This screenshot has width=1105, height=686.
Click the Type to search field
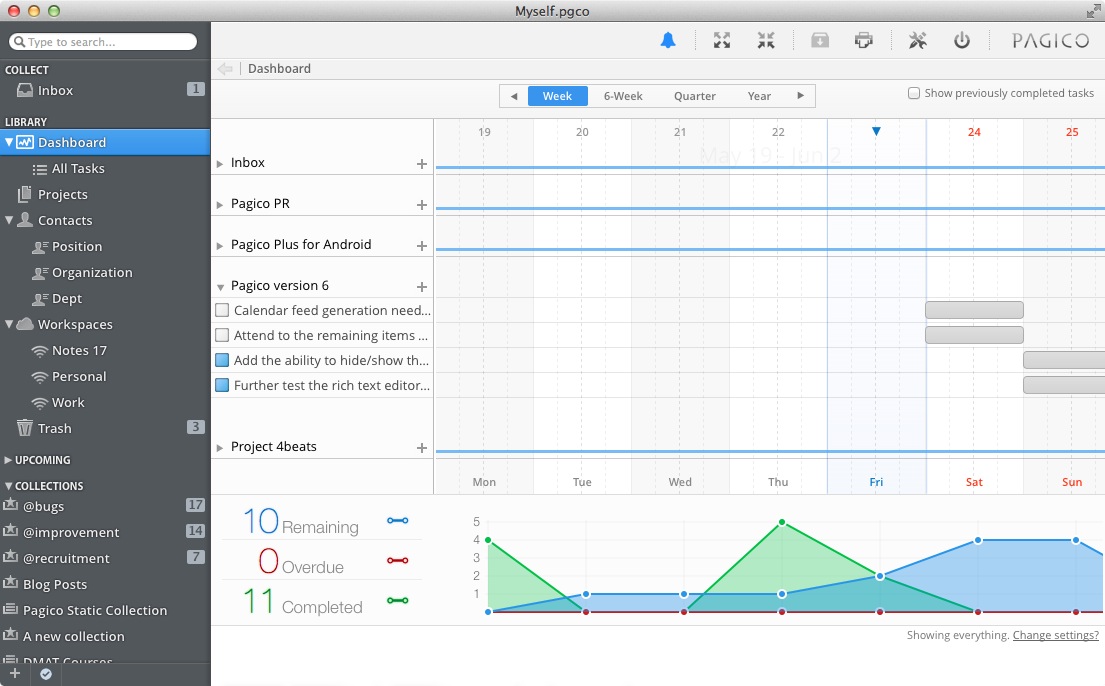(x=103, y=42)
